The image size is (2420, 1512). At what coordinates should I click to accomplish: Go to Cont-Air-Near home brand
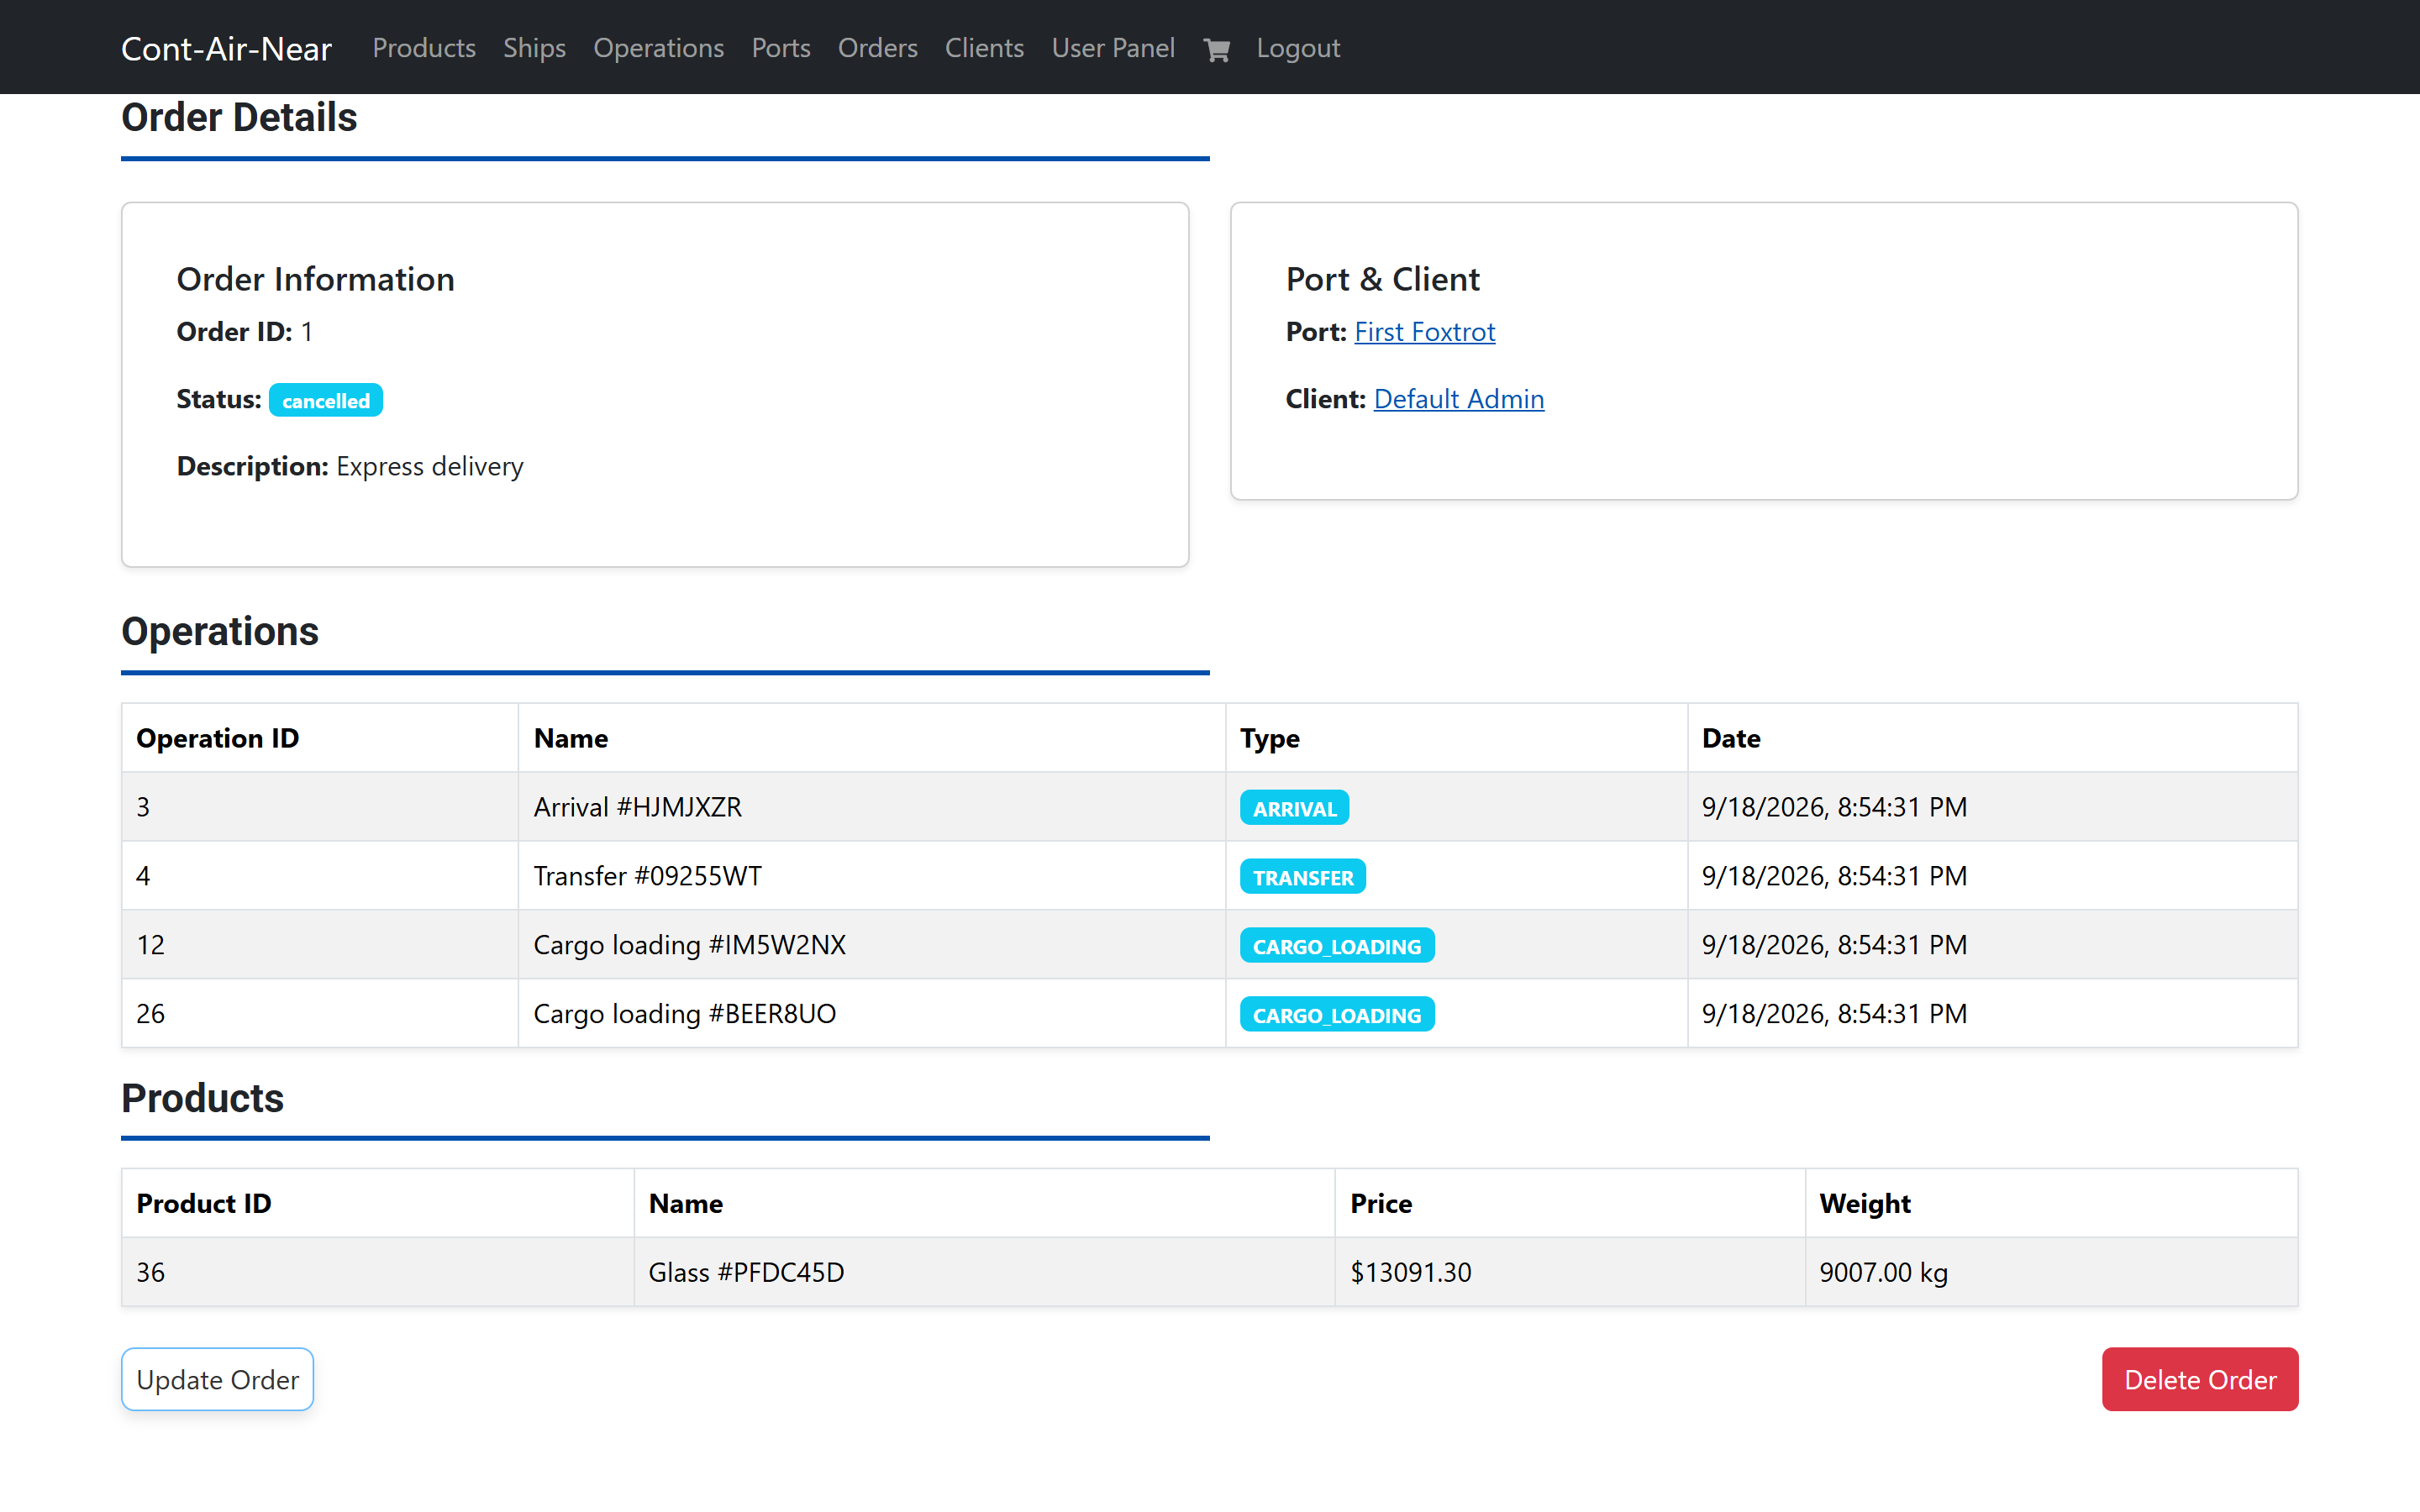(226, 48)
